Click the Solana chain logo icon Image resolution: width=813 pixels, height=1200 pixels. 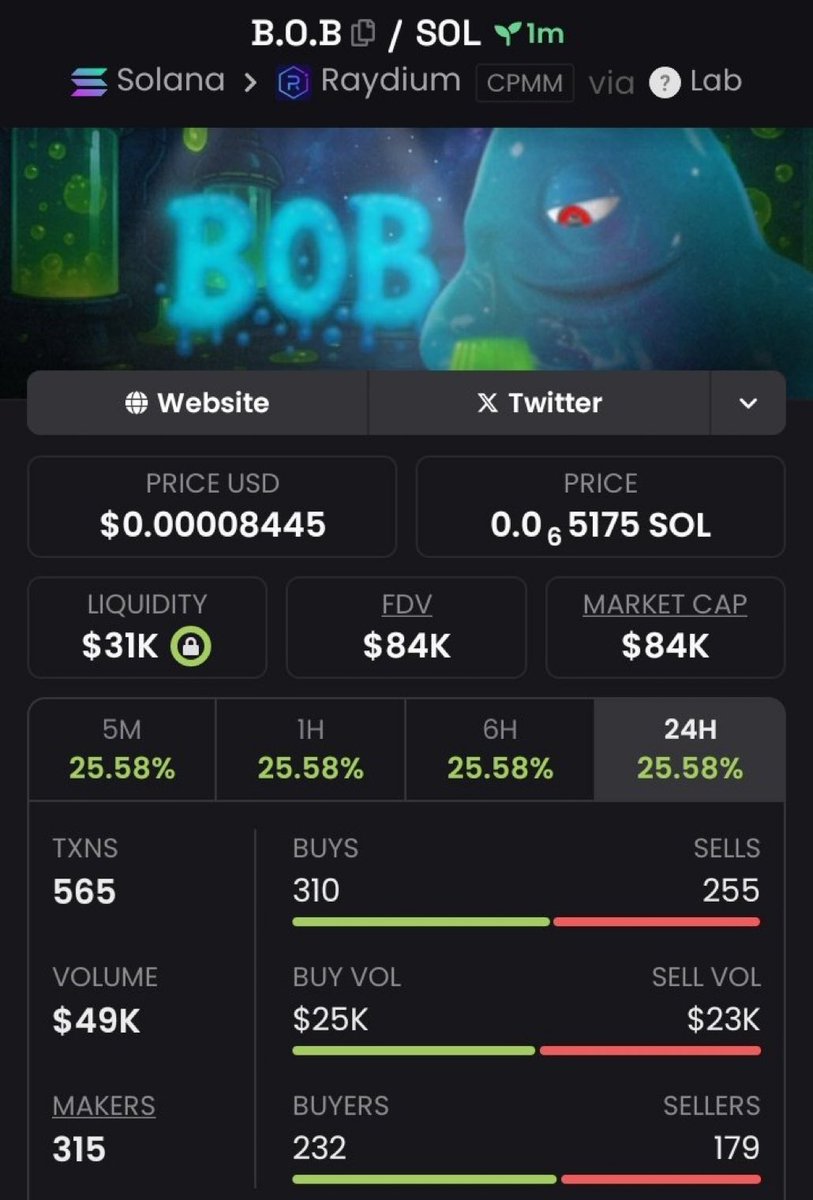pos(89,81)
